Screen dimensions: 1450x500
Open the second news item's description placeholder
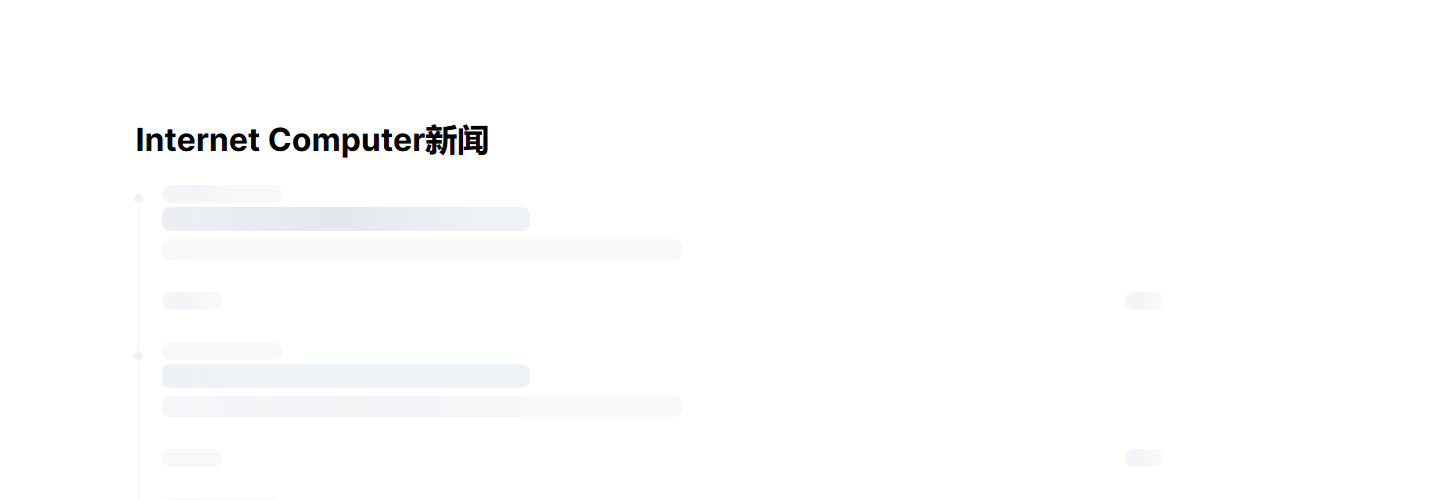tap(422, 406)
